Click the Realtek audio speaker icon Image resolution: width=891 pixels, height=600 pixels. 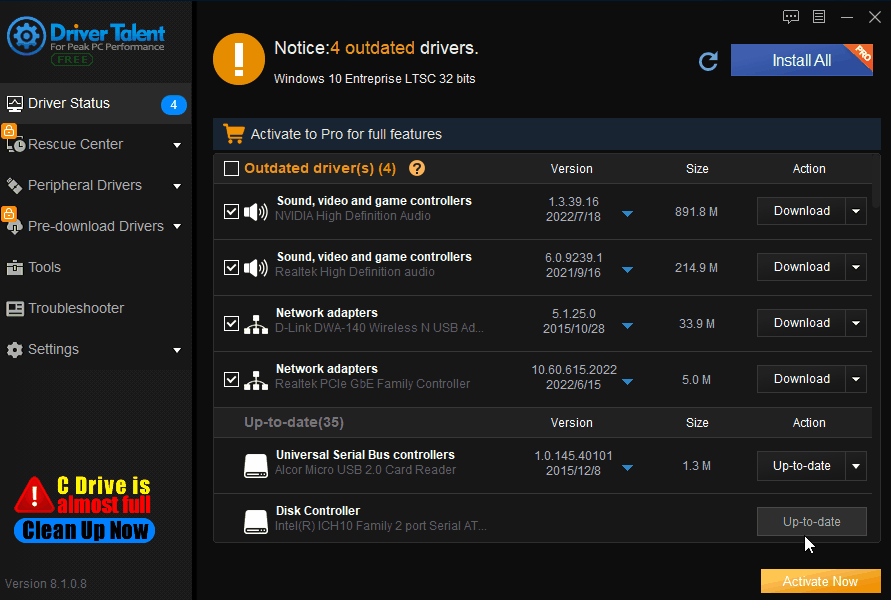point(256,268)
